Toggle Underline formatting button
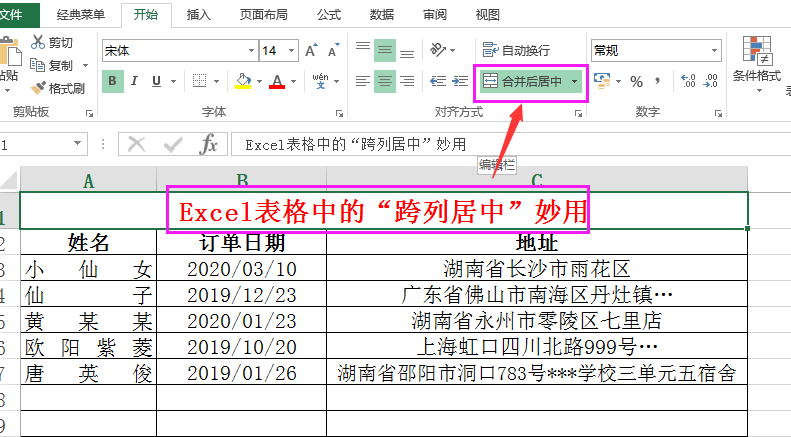This screenshot has width=791, height=437. tap(156, 81)
